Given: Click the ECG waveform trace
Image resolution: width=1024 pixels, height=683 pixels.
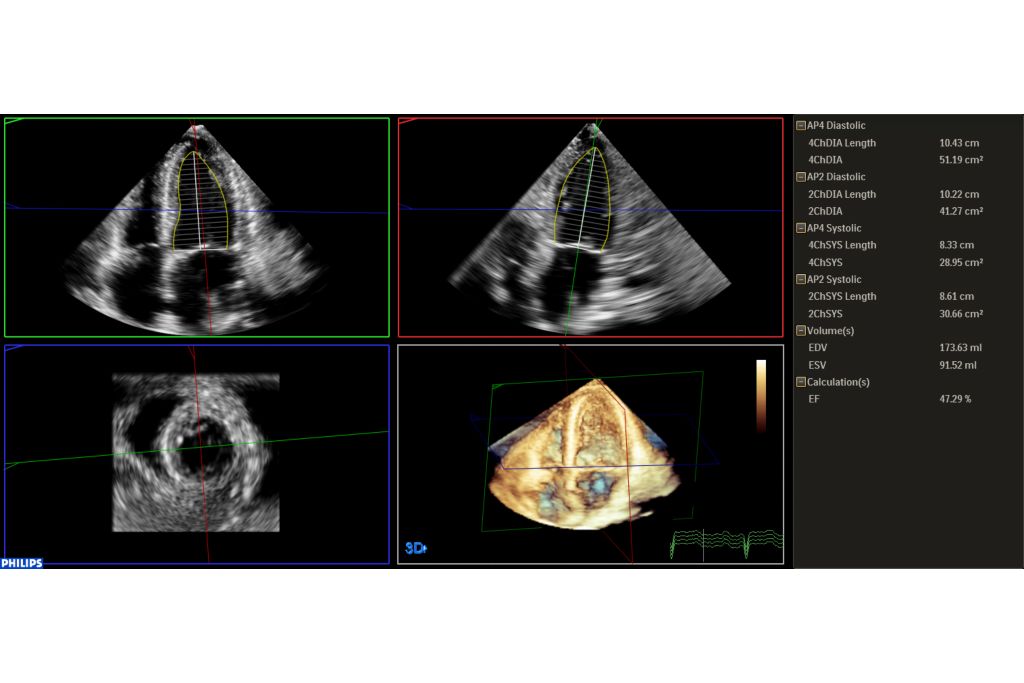Looking at the screenshot, I should click(725, 542).
